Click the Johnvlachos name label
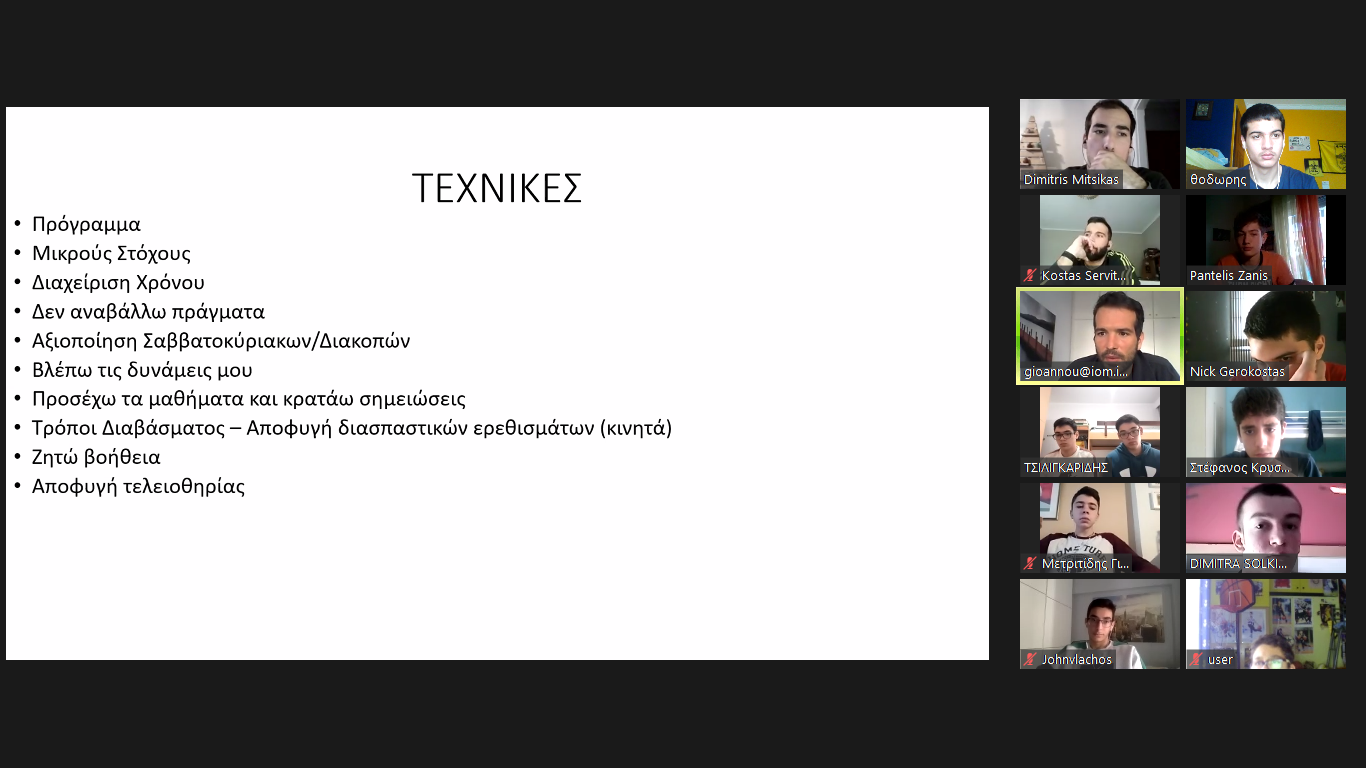The image size is (1366, 768). click(x=1076, y=660)
